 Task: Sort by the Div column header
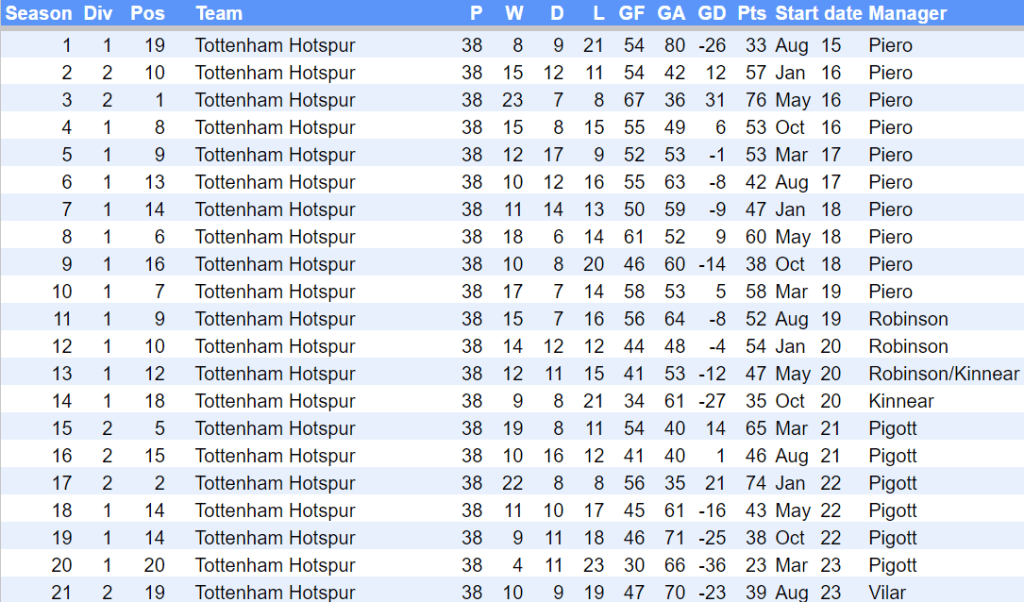click(x=98, y=14)
